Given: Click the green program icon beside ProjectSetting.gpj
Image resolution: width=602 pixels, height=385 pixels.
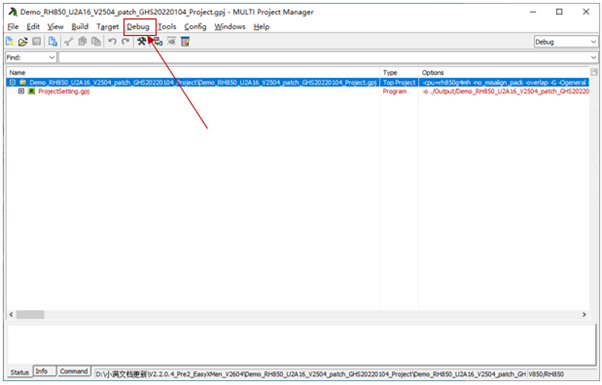Looking at the screenshot, I should coord(31,91).
